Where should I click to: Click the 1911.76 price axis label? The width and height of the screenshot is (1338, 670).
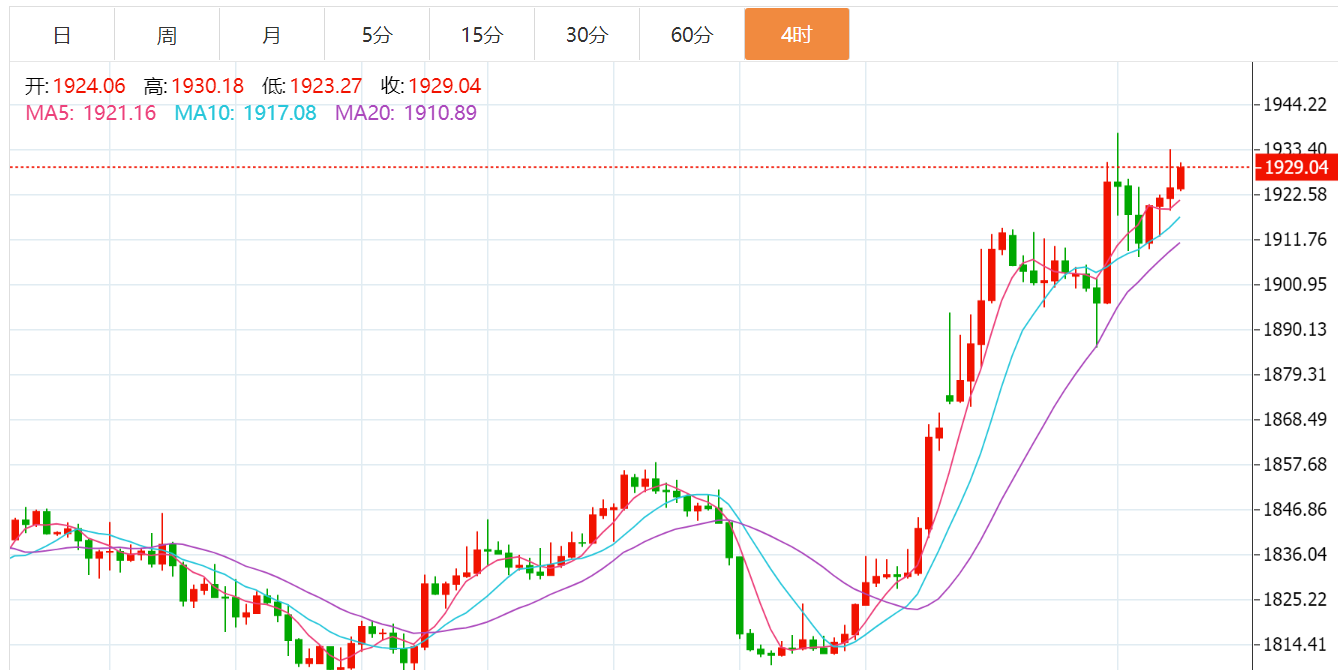(1295, 239)
